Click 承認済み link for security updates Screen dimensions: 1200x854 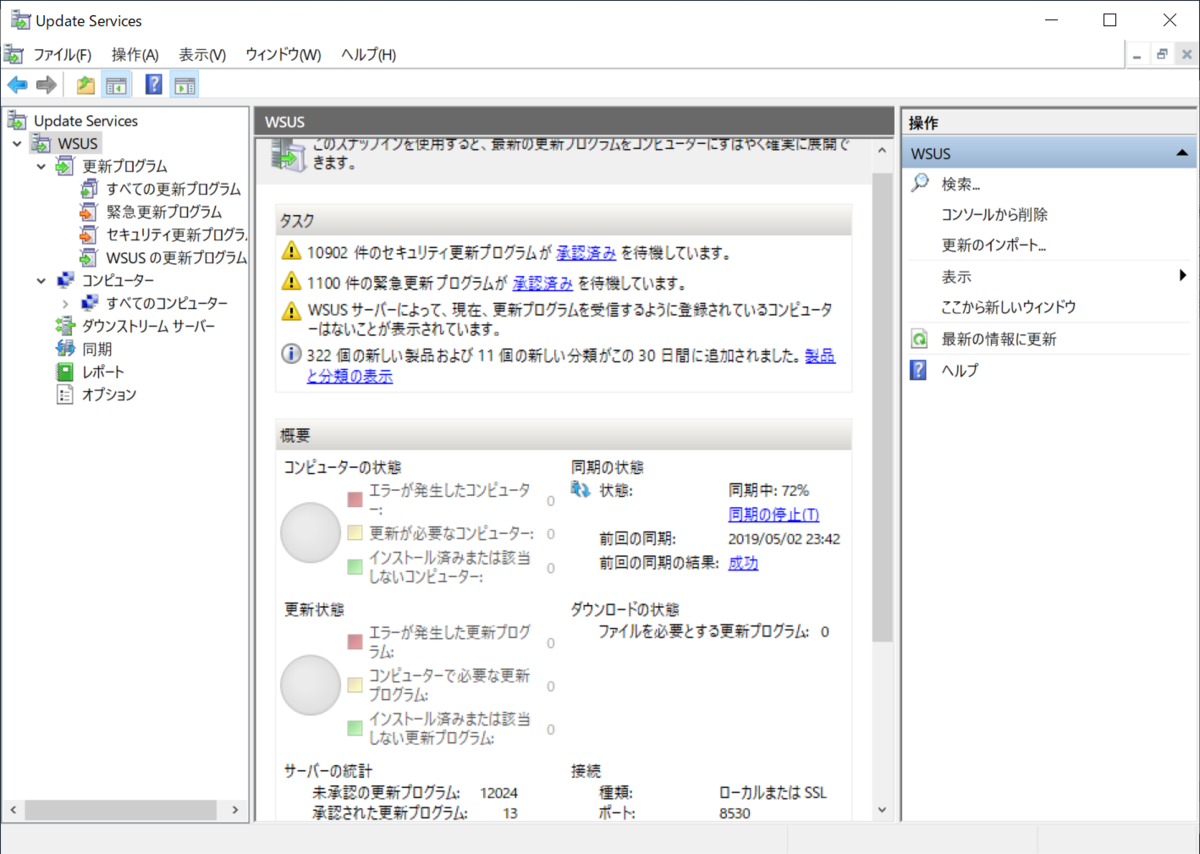click(x=586, y=252)
